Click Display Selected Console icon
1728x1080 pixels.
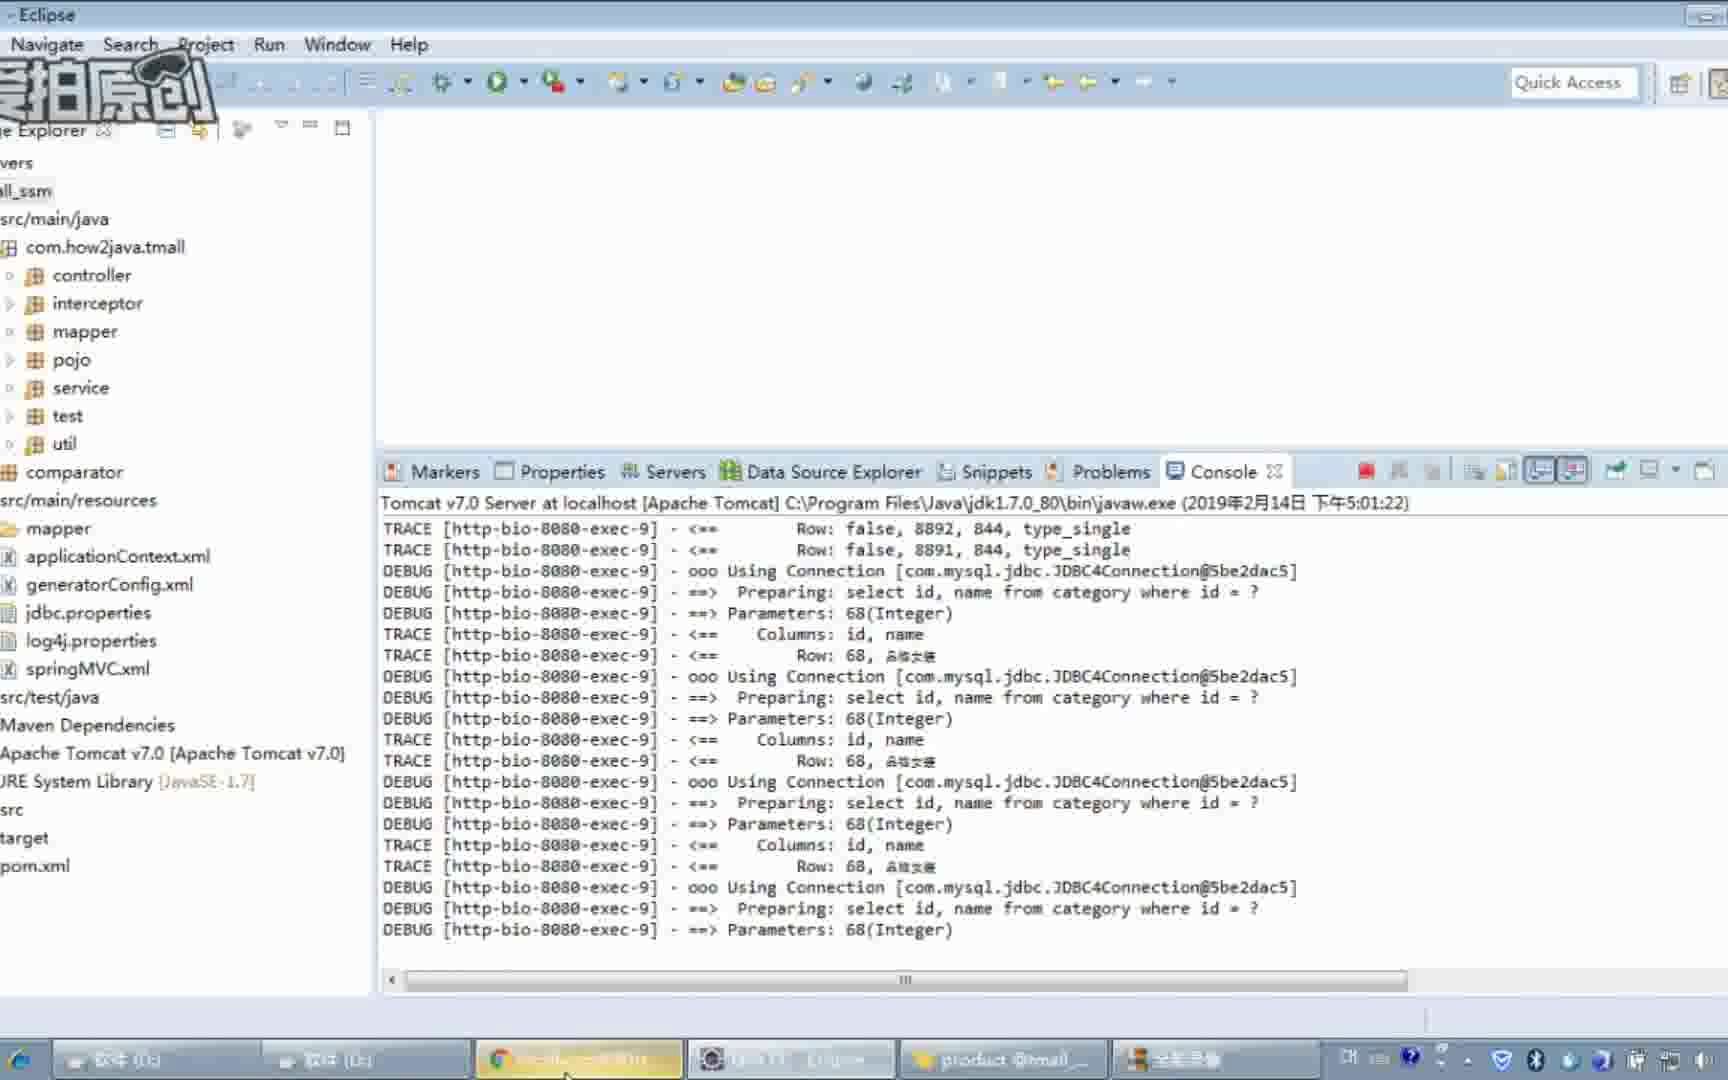click(1649, 470)
